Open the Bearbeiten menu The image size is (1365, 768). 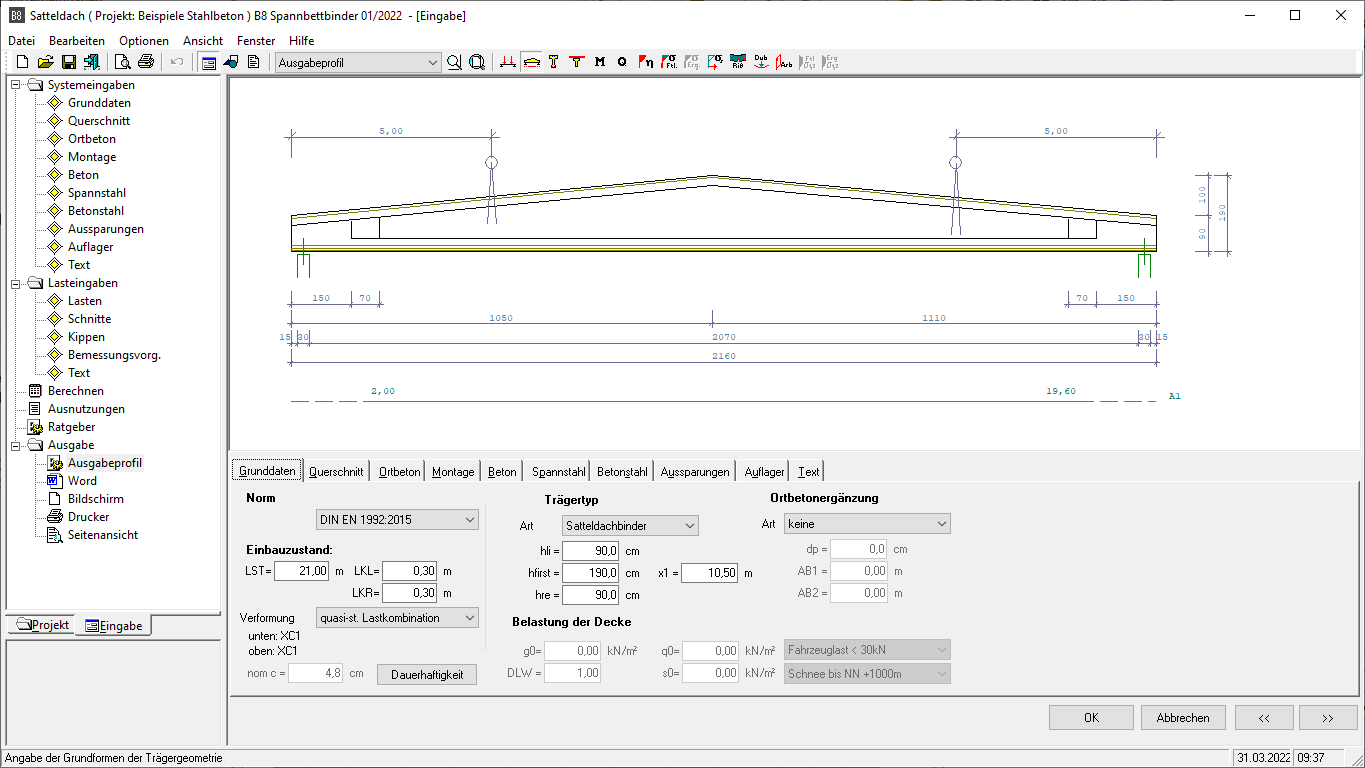coord(77,41)
